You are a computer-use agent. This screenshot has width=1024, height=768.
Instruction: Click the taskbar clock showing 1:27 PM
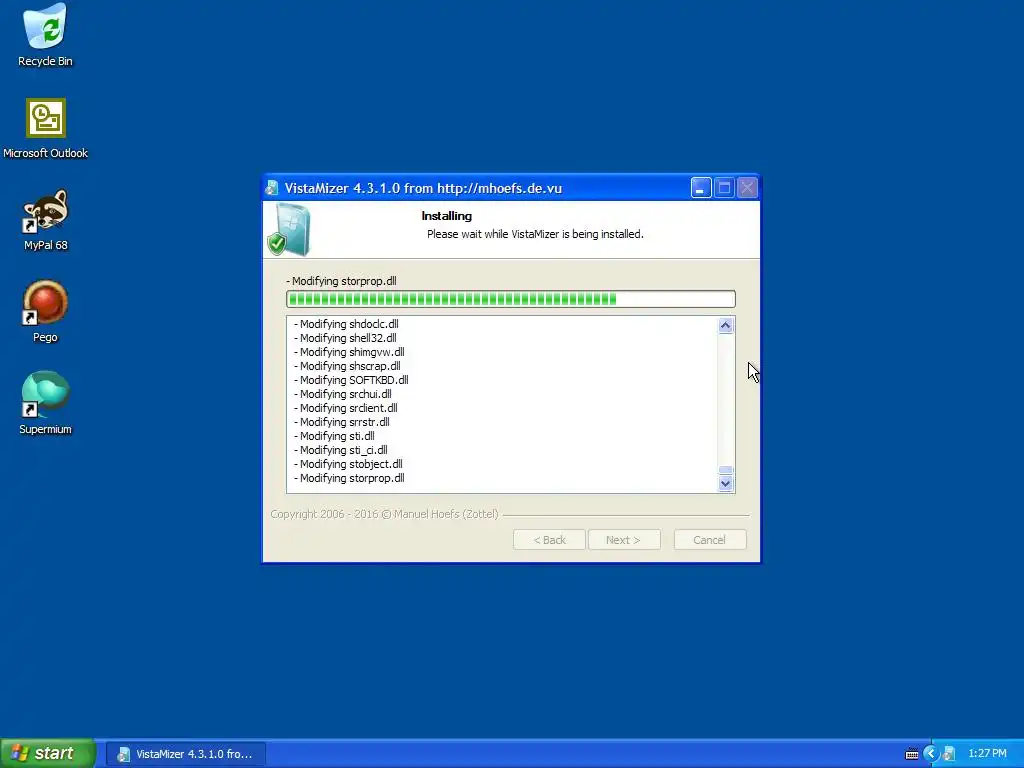[x=987, y=754]
